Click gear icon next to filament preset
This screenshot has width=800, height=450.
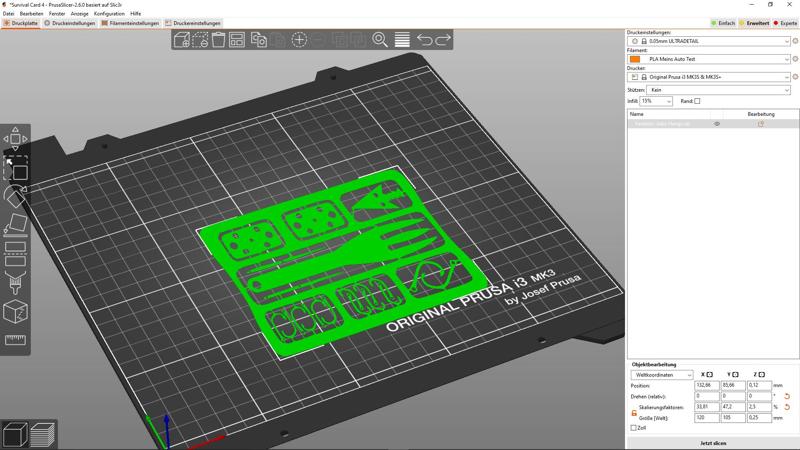[795, 59]
